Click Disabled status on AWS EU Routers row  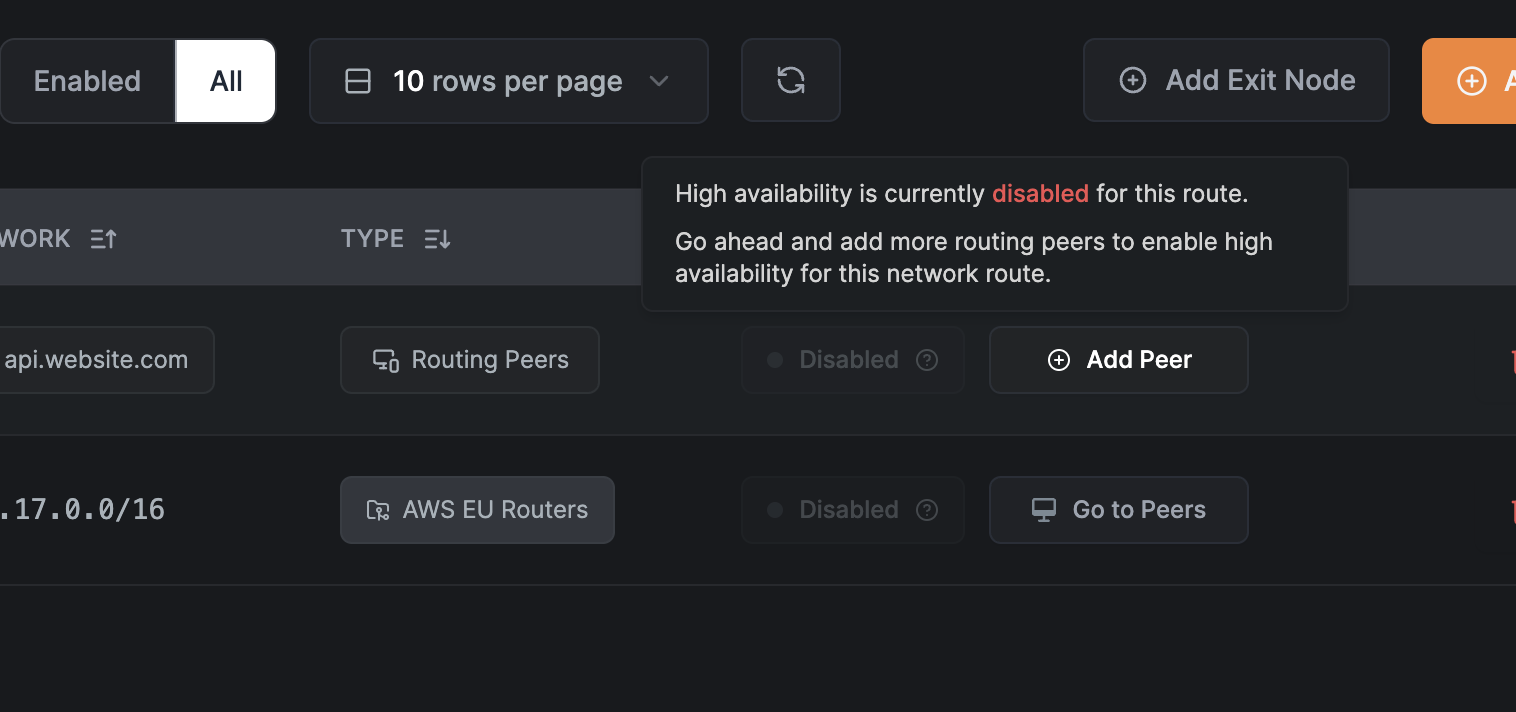[848, 510]
